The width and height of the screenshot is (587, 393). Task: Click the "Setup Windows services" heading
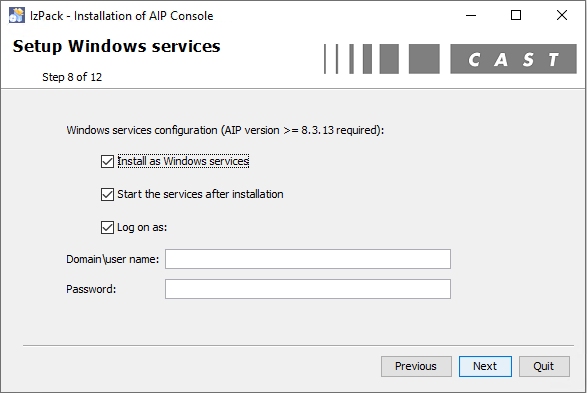(x=116, y=47)
